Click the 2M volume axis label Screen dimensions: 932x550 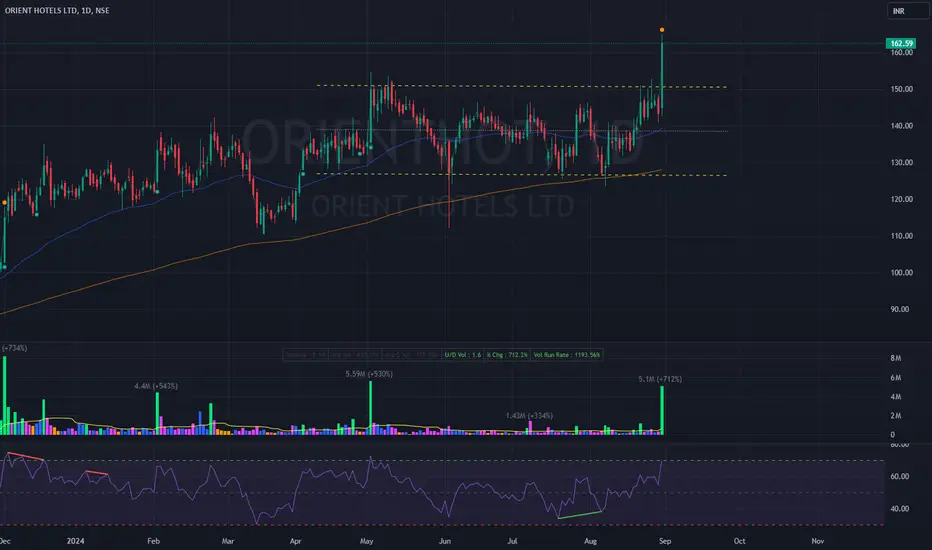(x=895, y=416)
